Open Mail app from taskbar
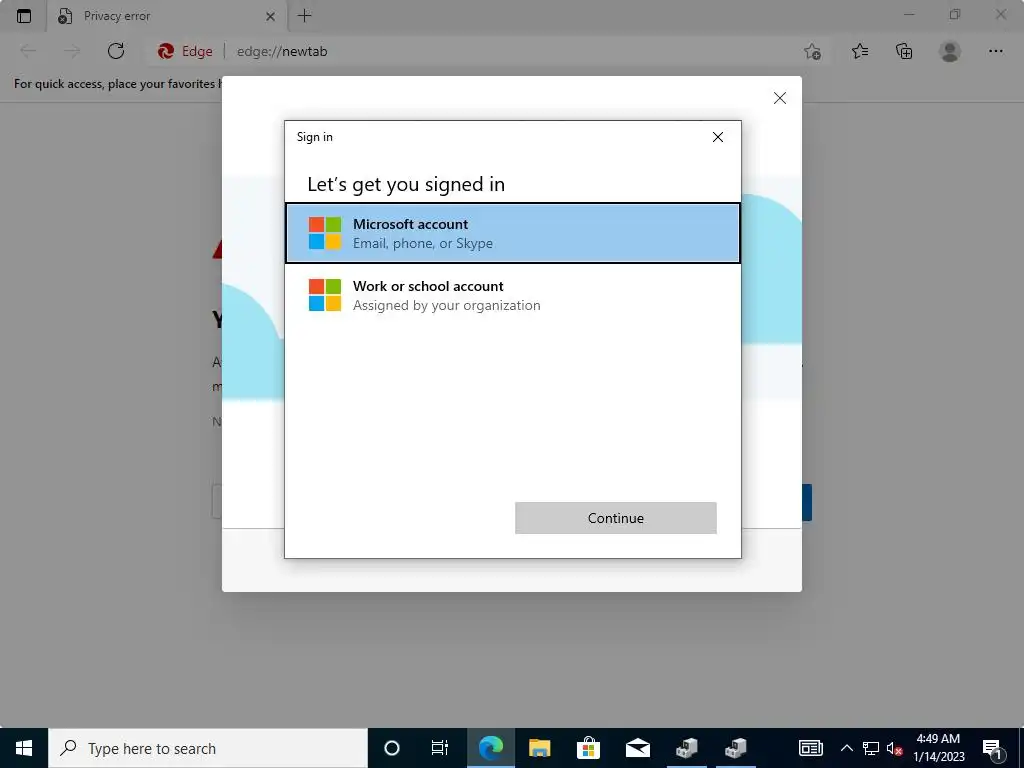This screenshot has height=768, width=1024. (637, 748)
